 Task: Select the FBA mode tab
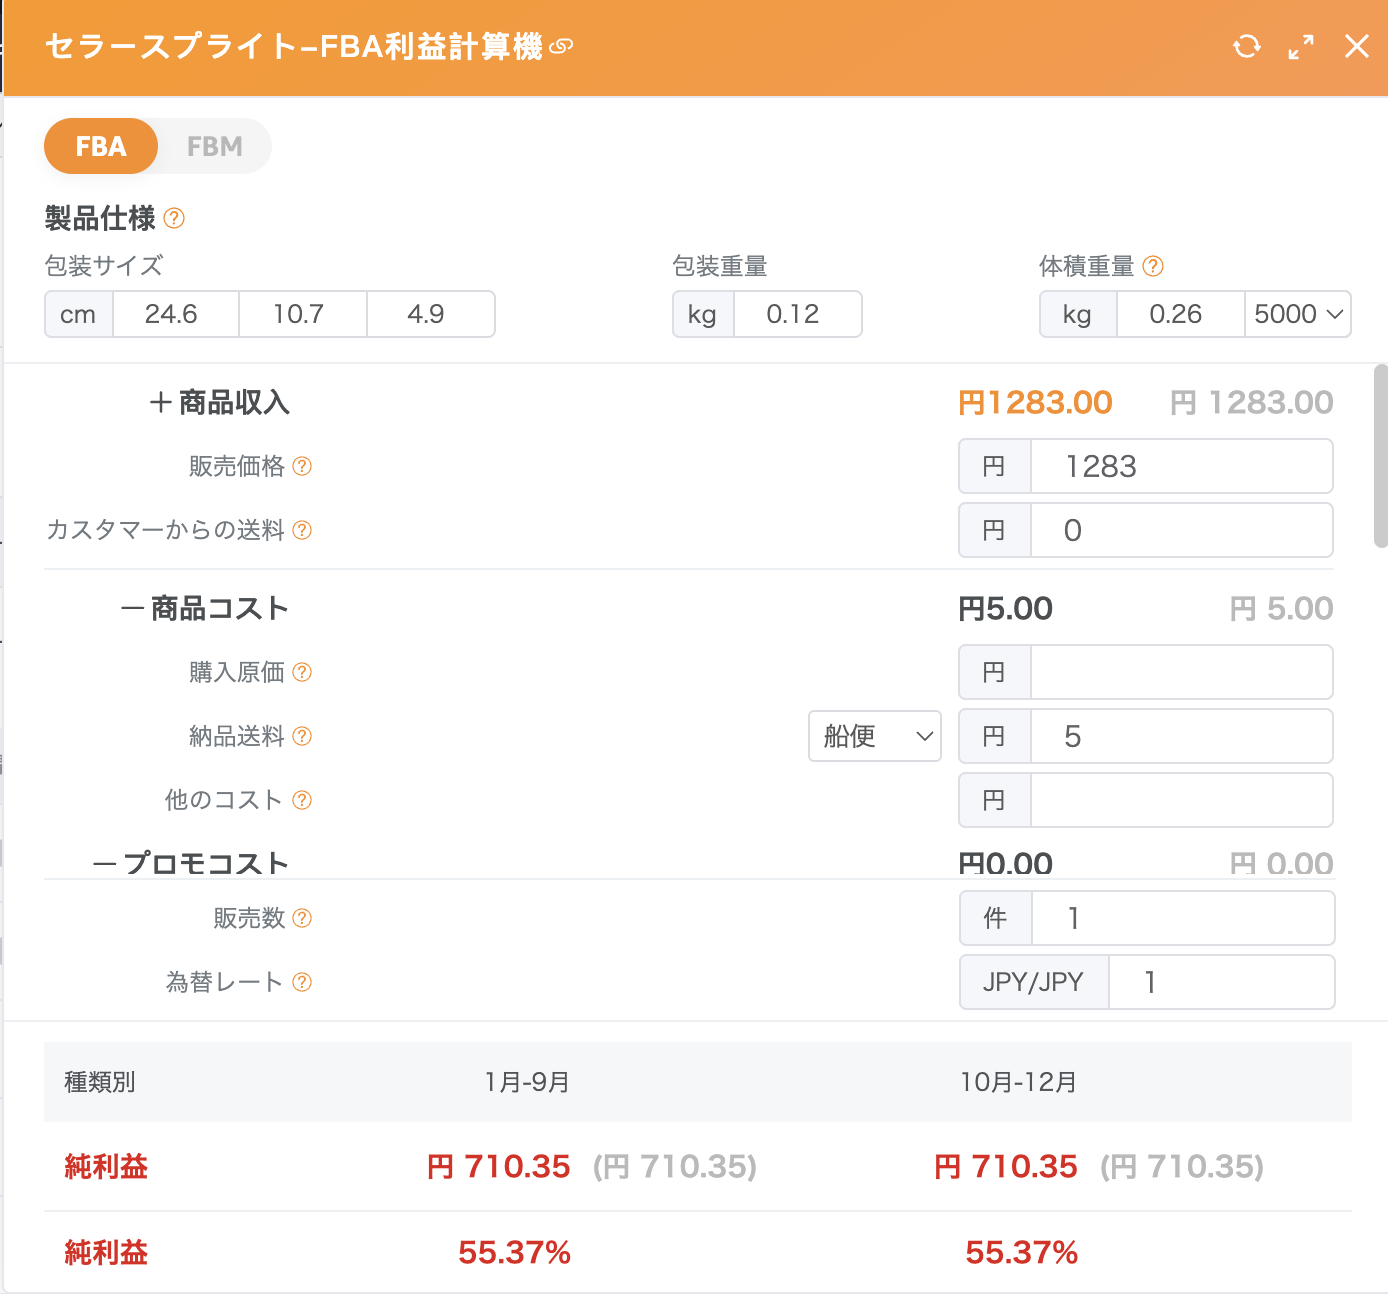click(101, 147)
